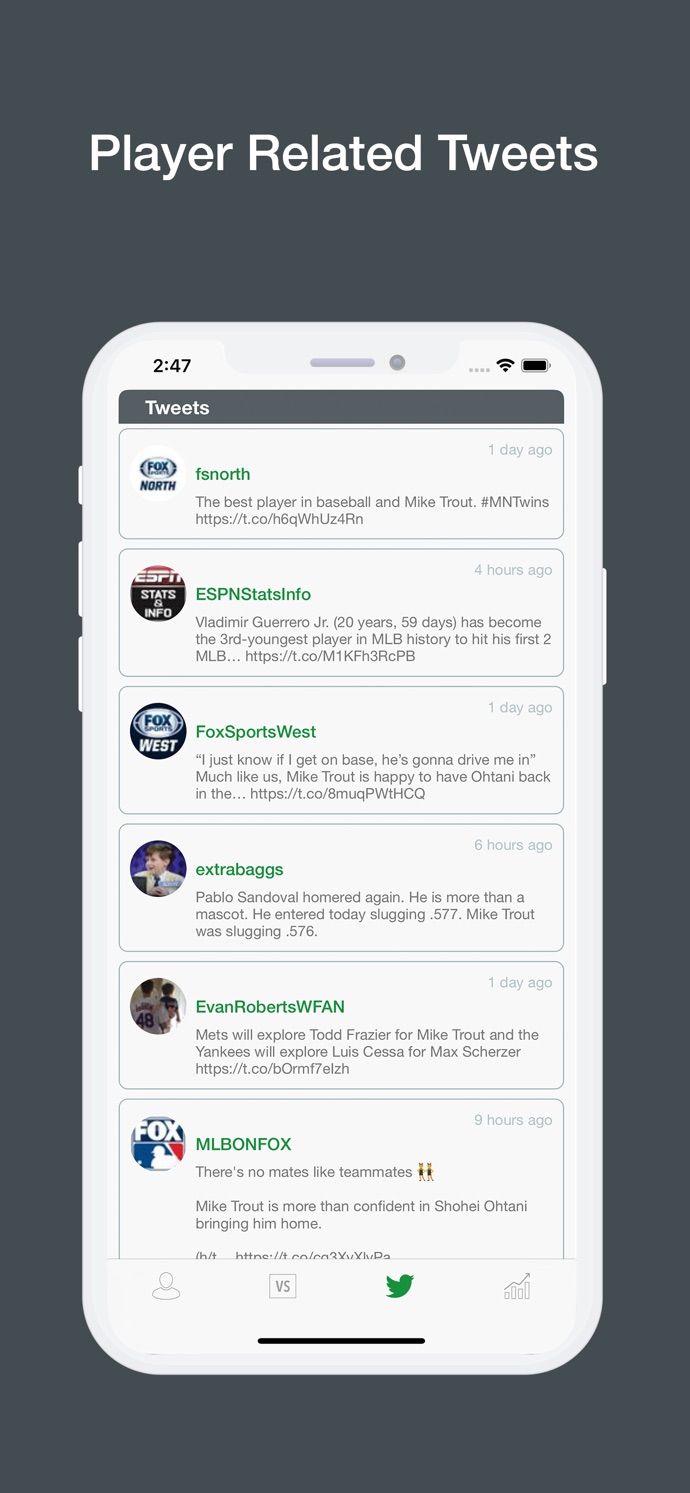
Task: Open the Mets Todd Frazier tweet text
Action: (x=367, y=1051)
